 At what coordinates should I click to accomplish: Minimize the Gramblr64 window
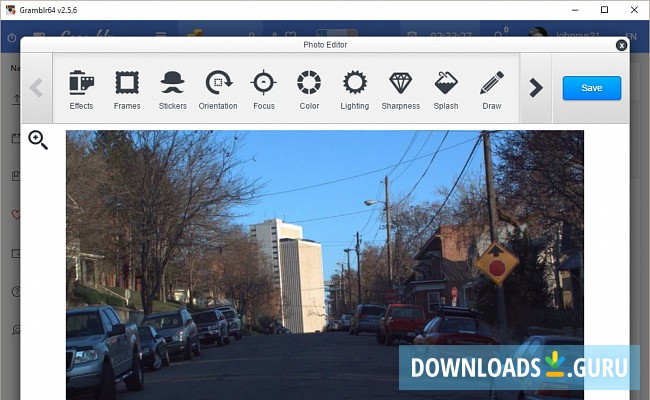(x=575, y=10)
